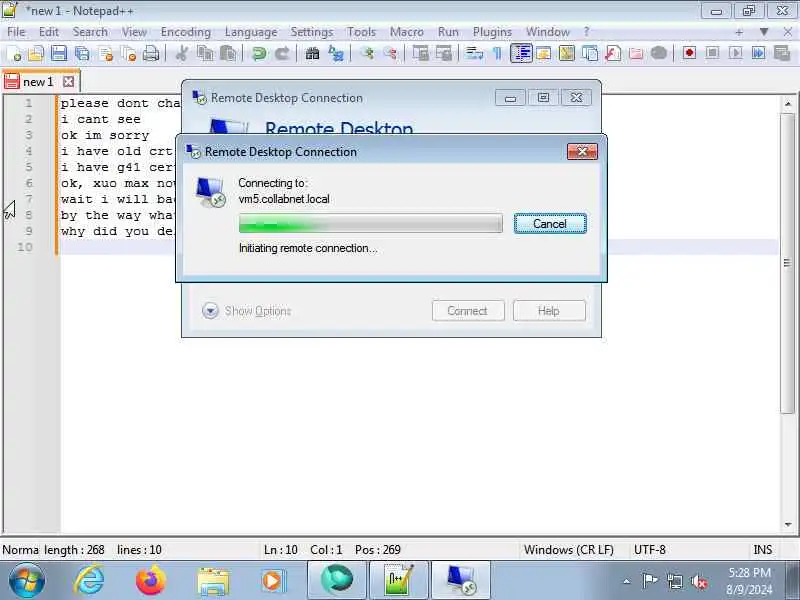Image resolution: width=800 pixels, height=600 pixels.
Task: Open the Plugins menu
Action: click(x=492, y=32)
